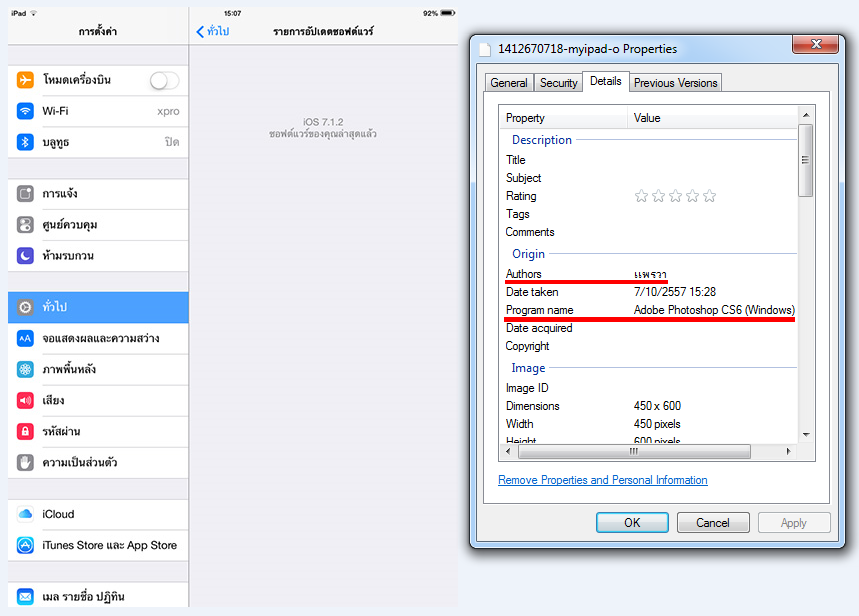
Task: Click the Tags property row
Action: click(x=649, y=214)
